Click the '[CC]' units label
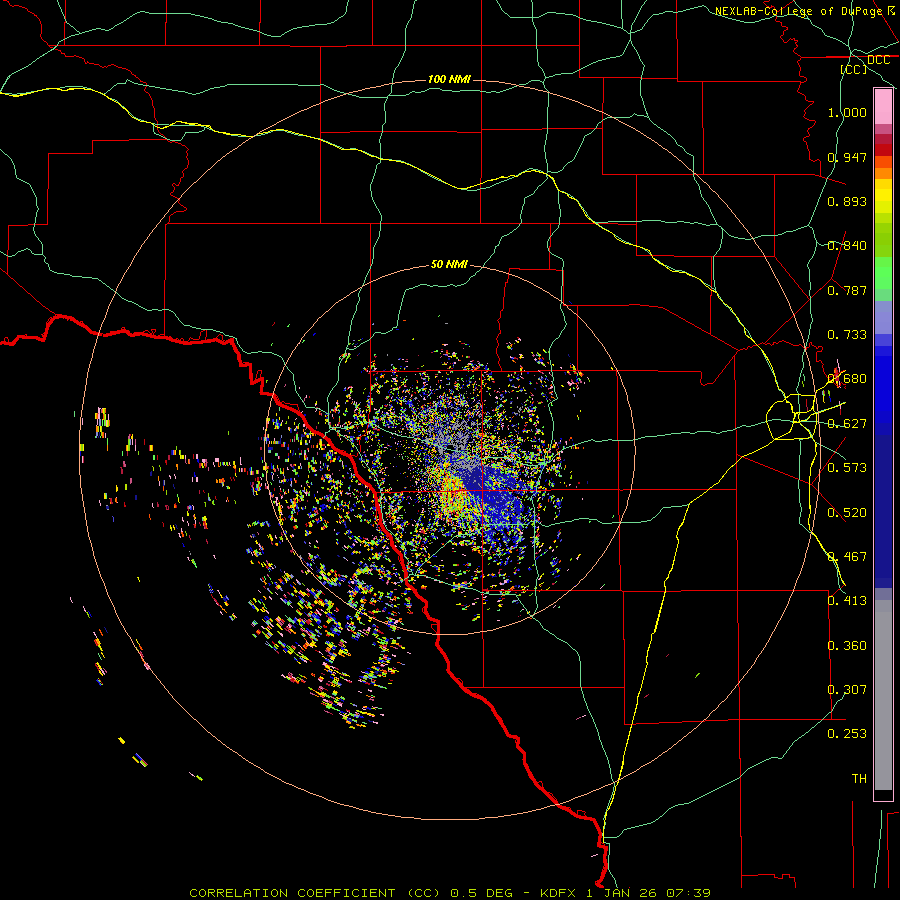The width and height of the screenshot is (900, 900). 854,69
